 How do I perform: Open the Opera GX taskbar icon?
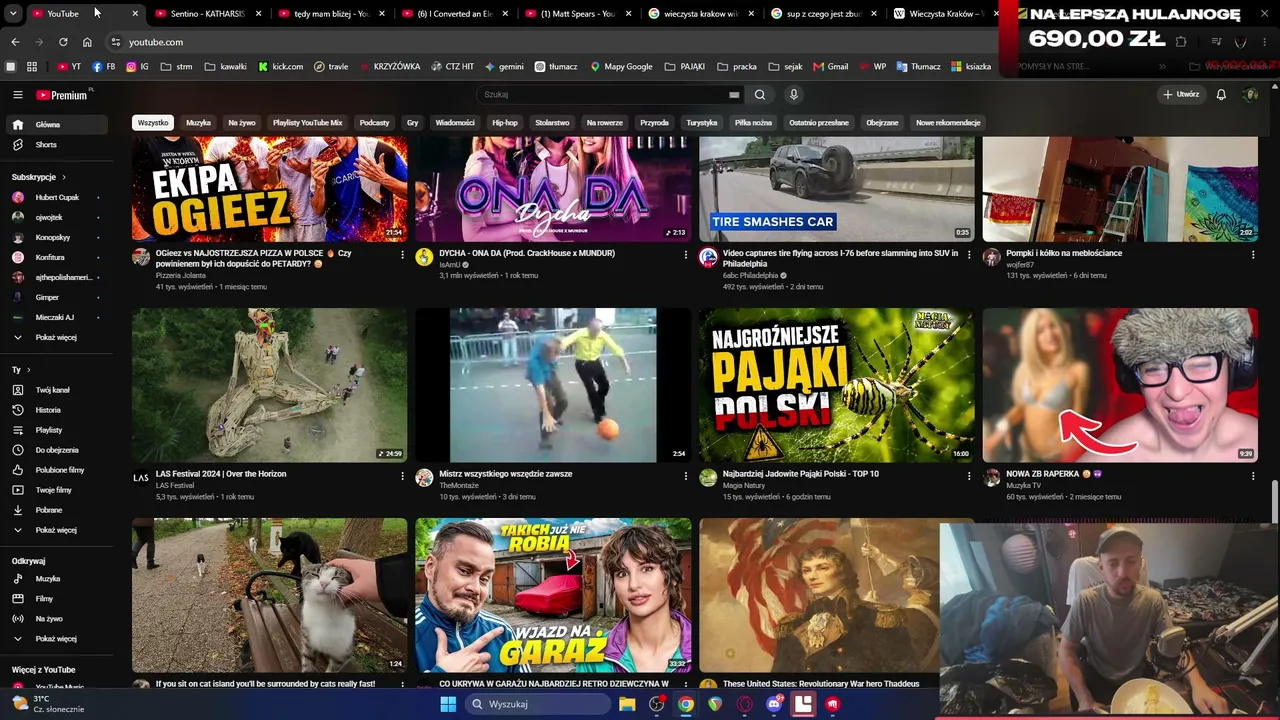point(744,704)
